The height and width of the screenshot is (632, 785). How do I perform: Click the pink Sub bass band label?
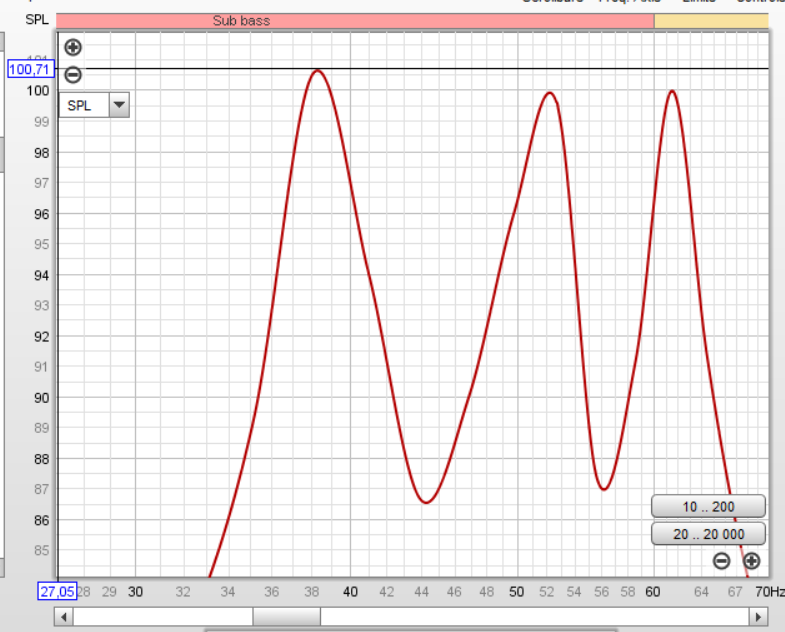coord(241,20)
